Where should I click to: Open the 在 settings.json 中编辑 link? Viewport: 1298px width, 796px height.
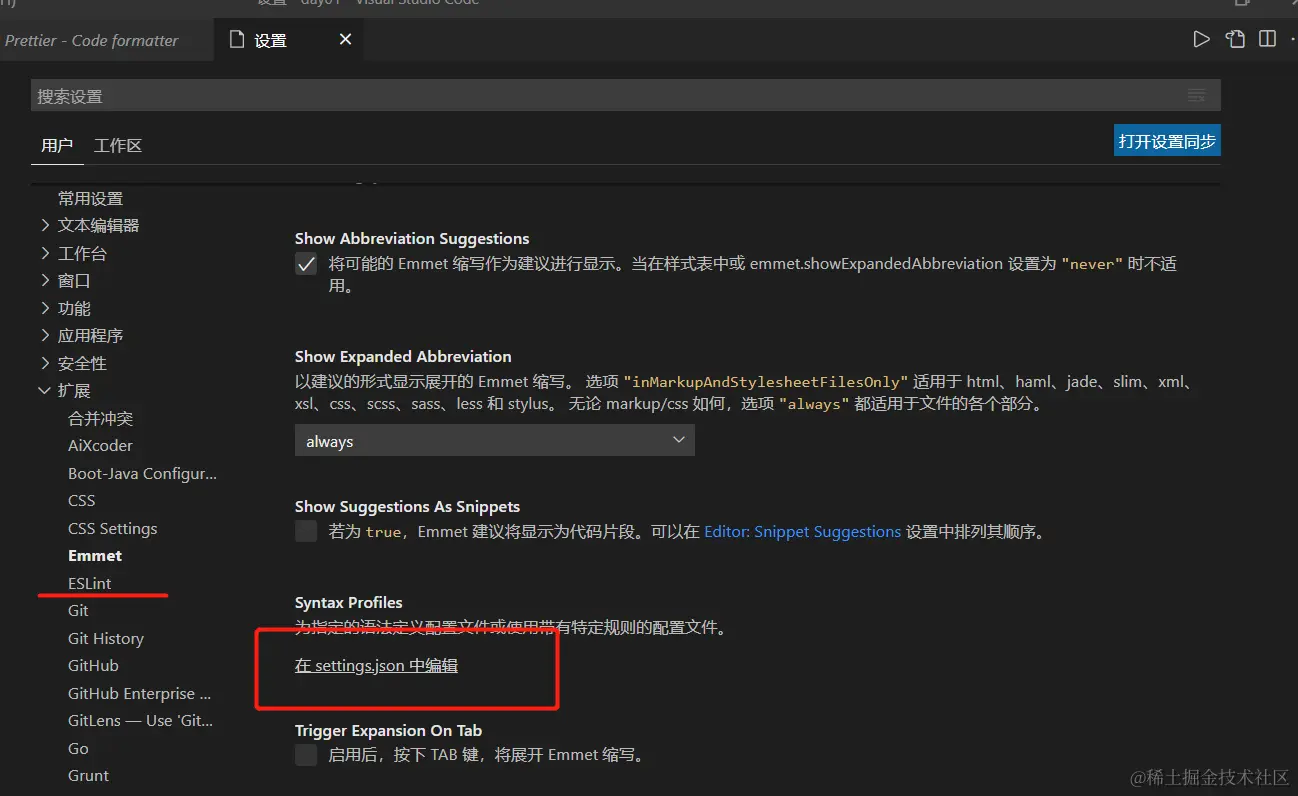tap(376, 665)
